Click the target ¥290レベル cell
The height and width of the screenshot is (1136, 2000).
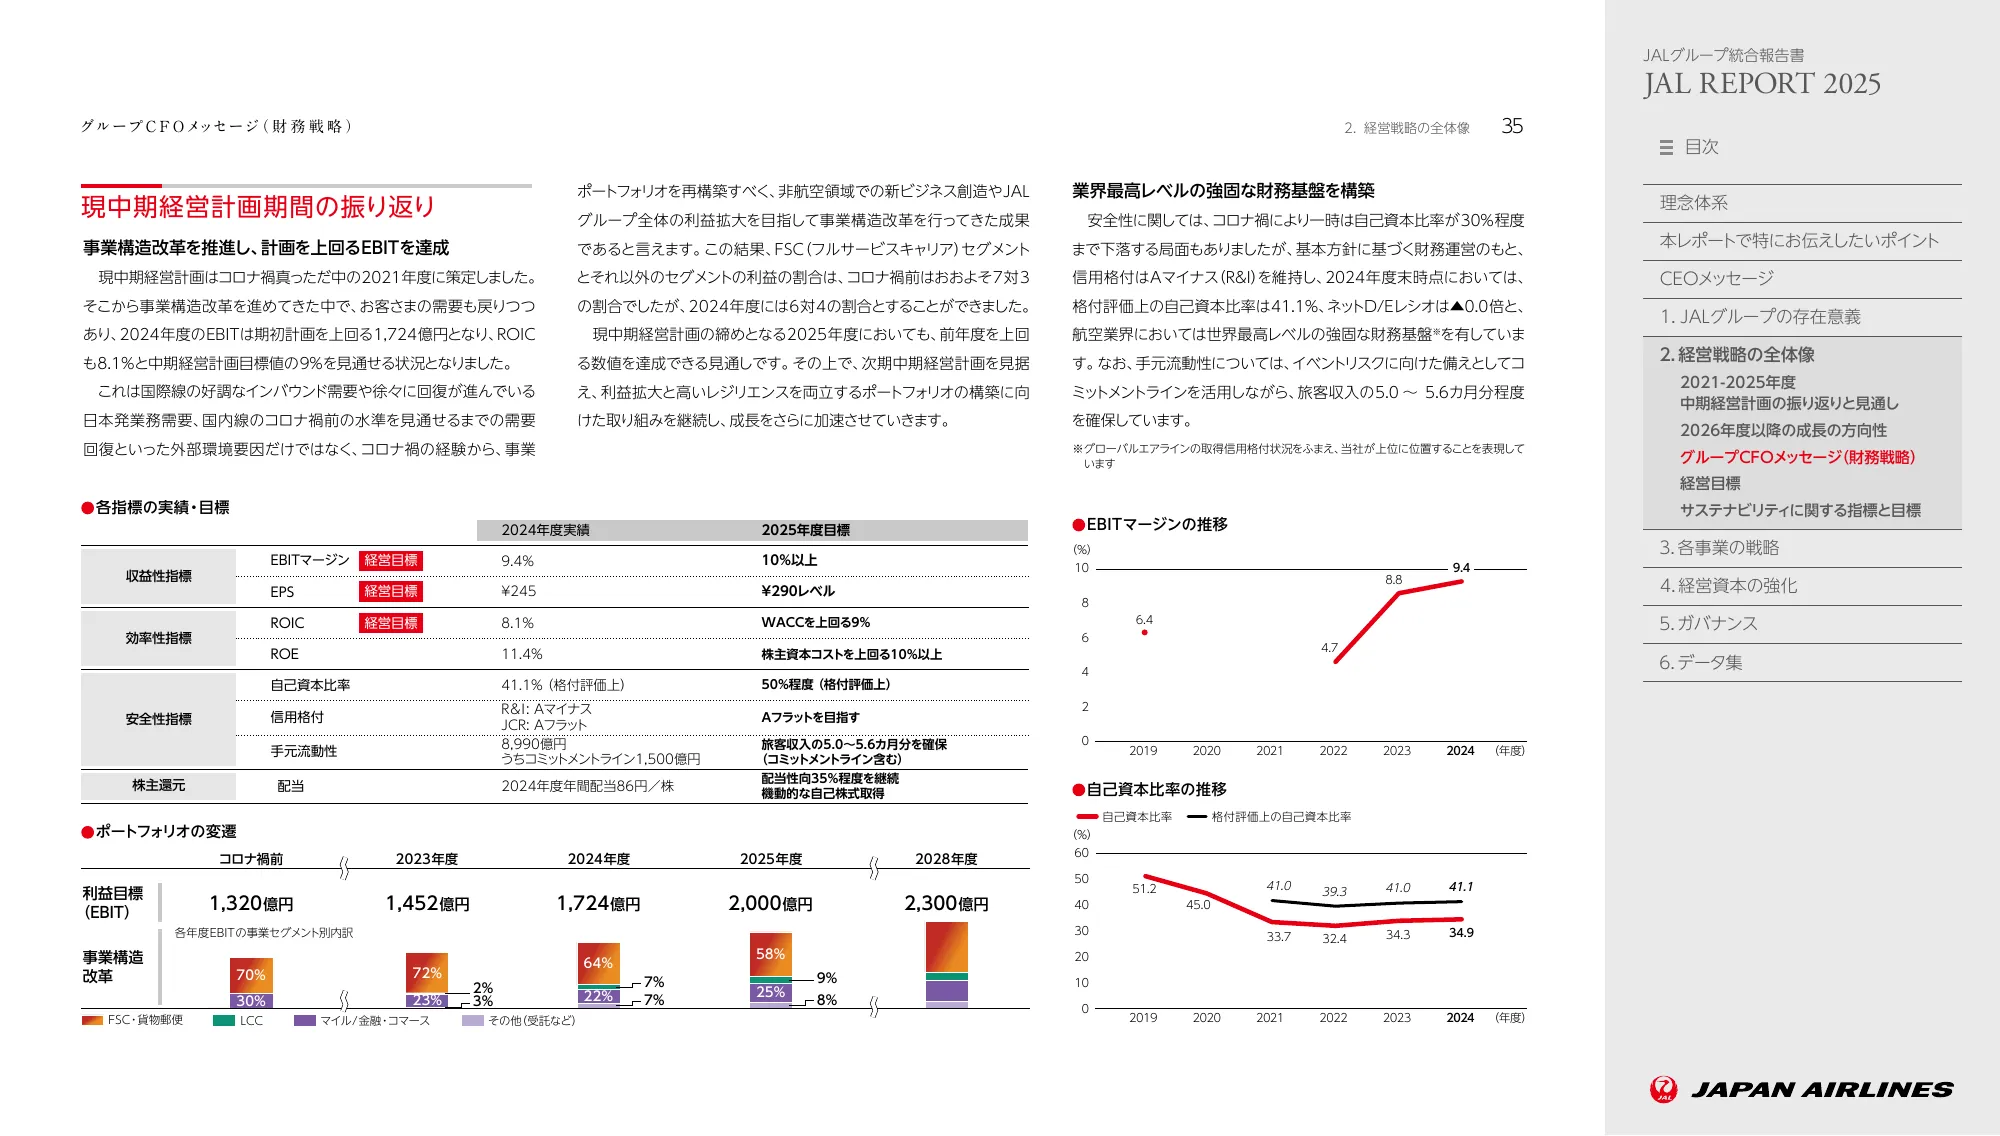point(798,591)
